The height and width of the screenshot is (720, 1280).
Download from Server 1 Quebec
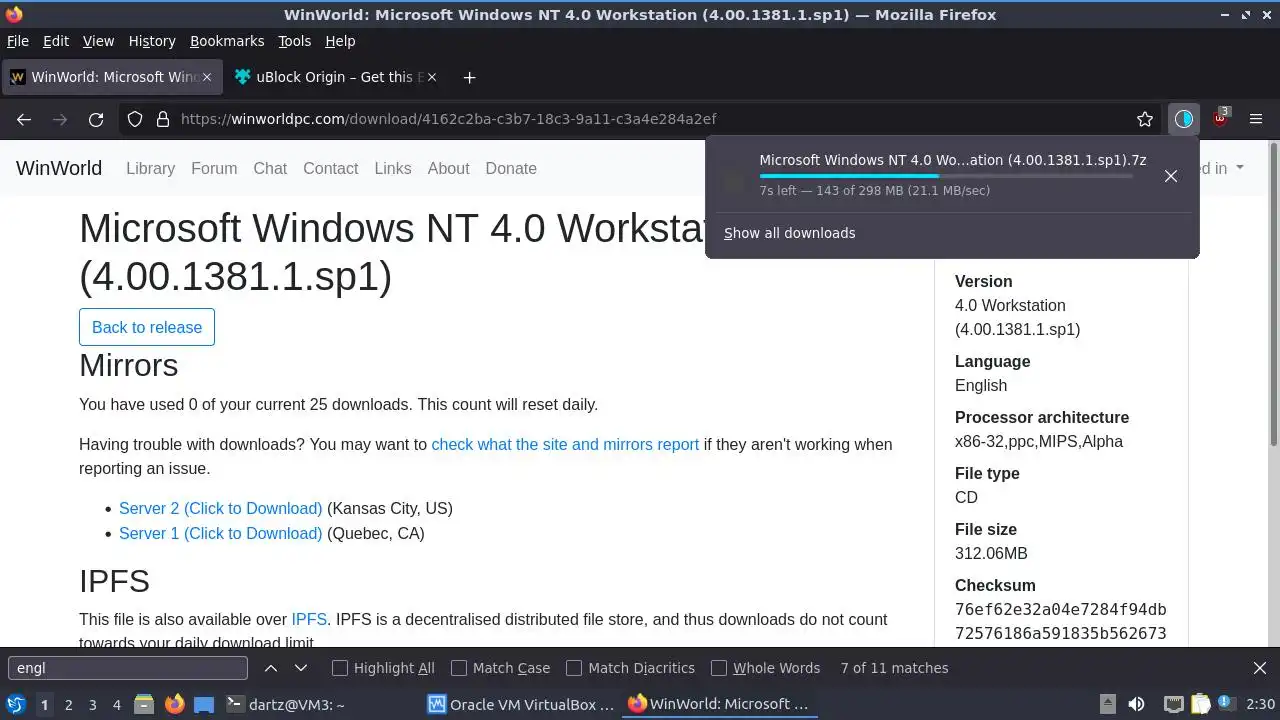pyautogui.click(x=220, y=533)
